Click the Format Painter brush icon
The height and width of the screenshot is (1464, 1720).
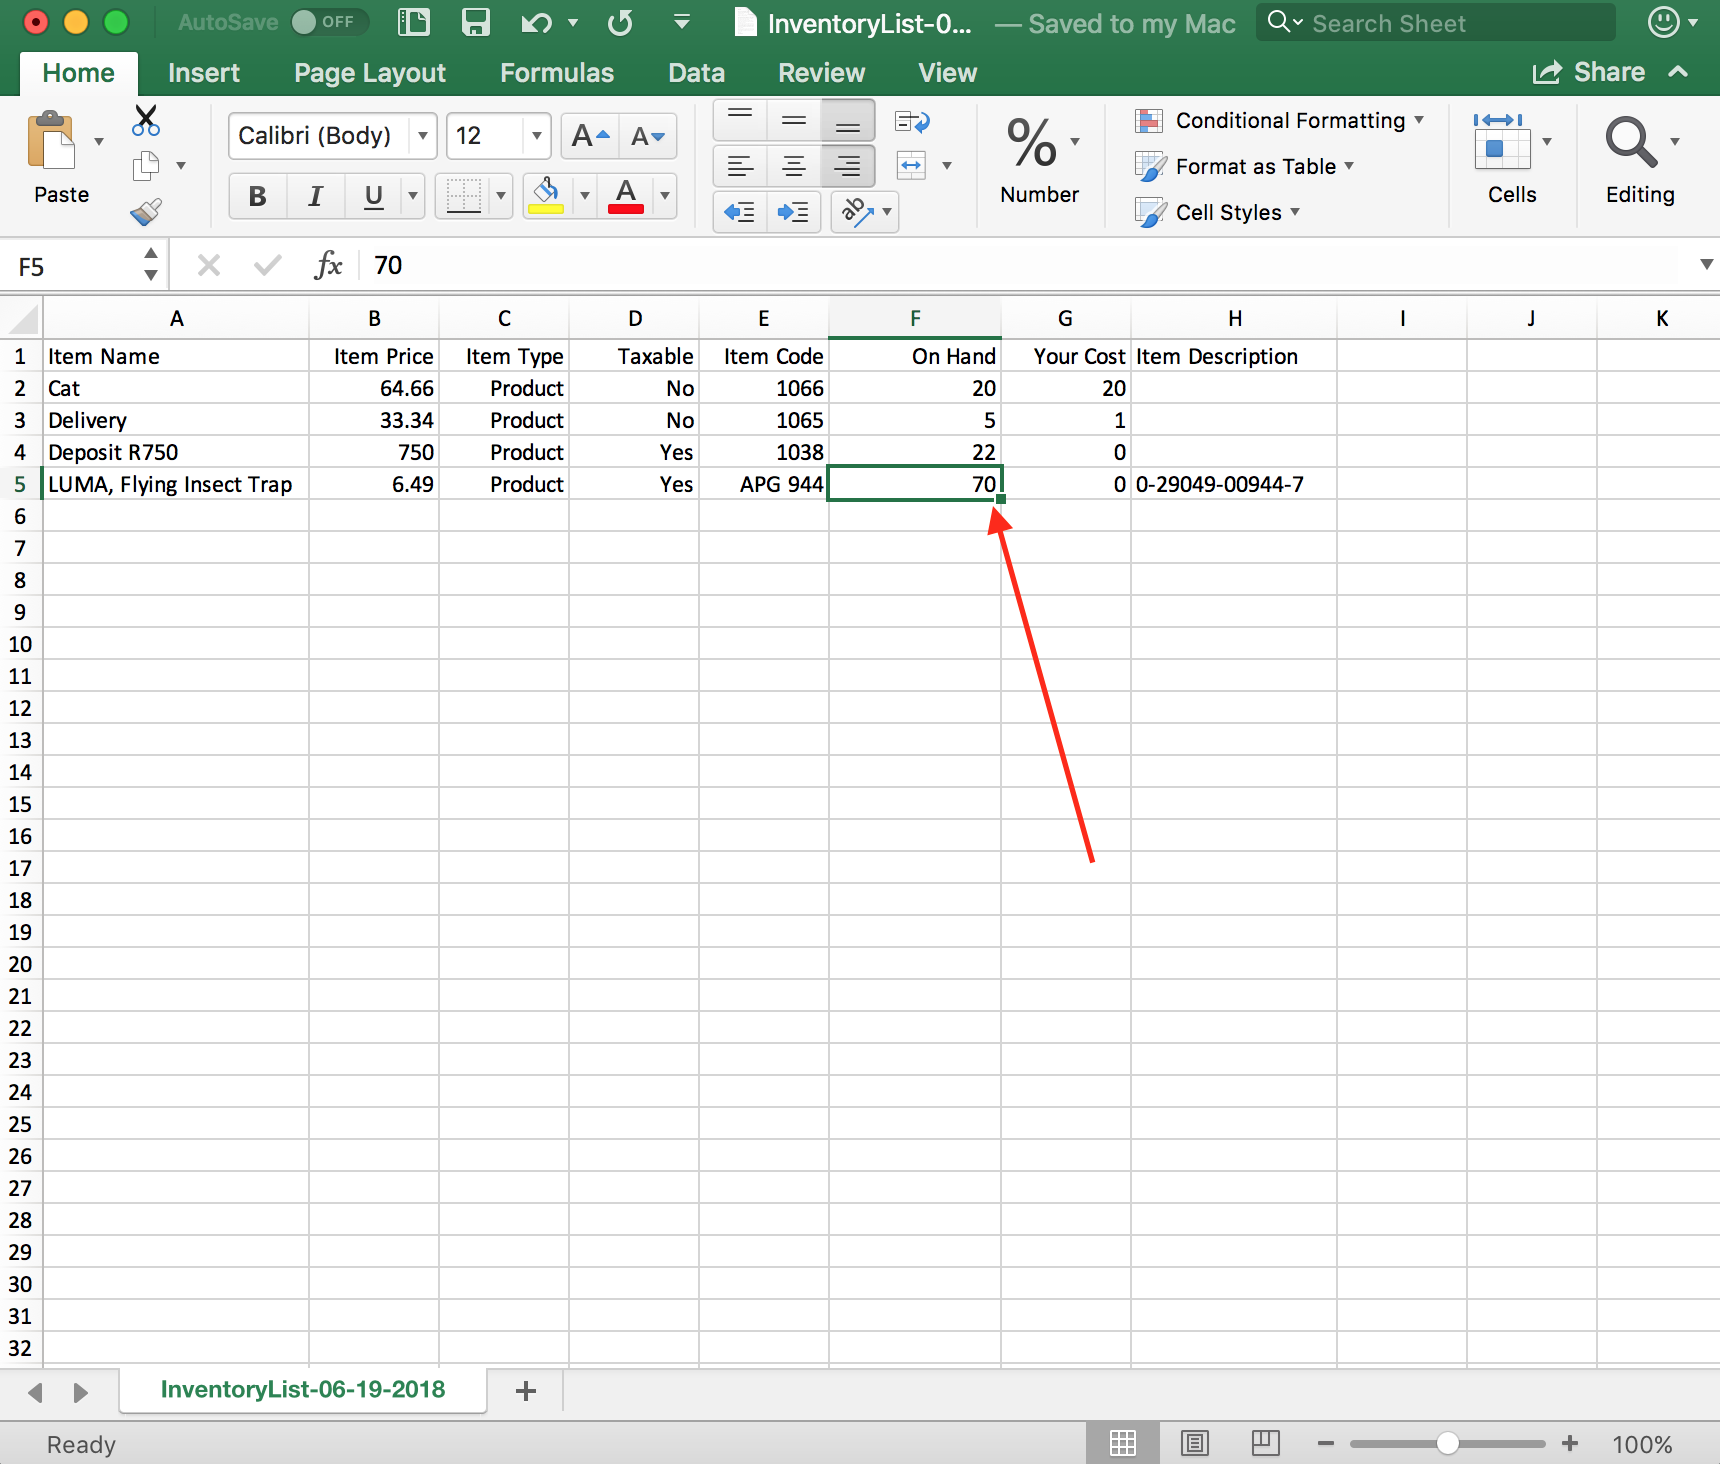[x=146, y=212]
